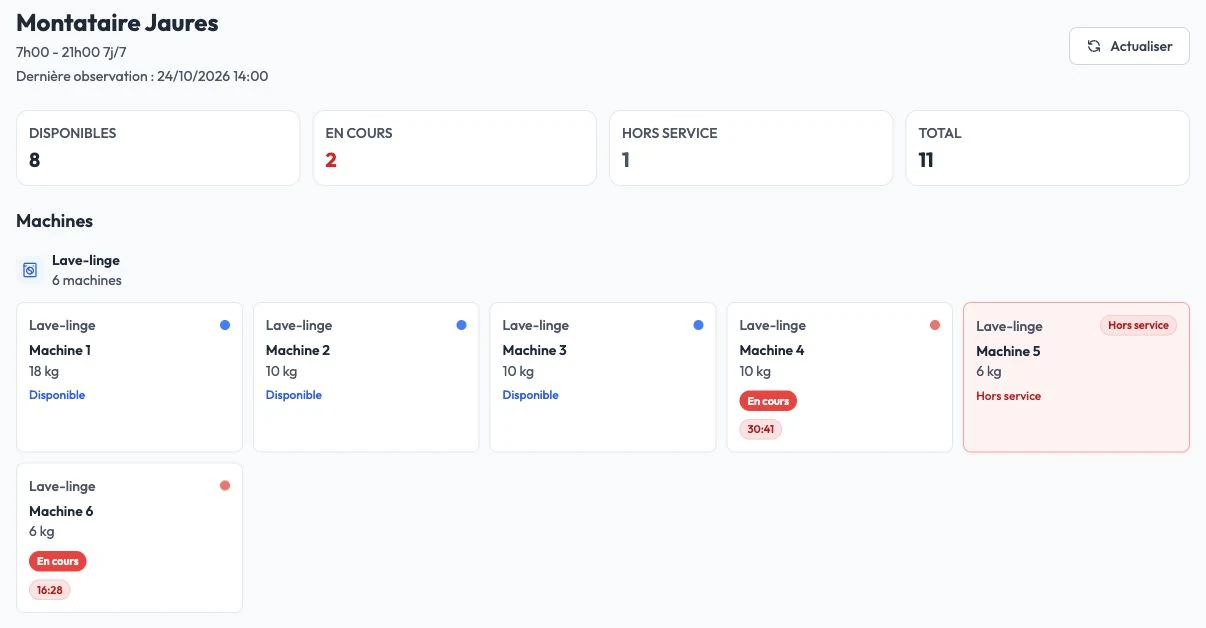Click the blue status dot on Machine 3
1206x628 pixels.
click(698, 325)
